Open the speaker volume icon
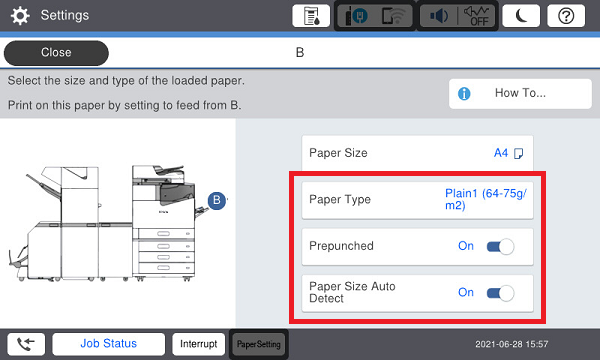The height and width of the screenshot is (360, 600). (x=439, y=16)
